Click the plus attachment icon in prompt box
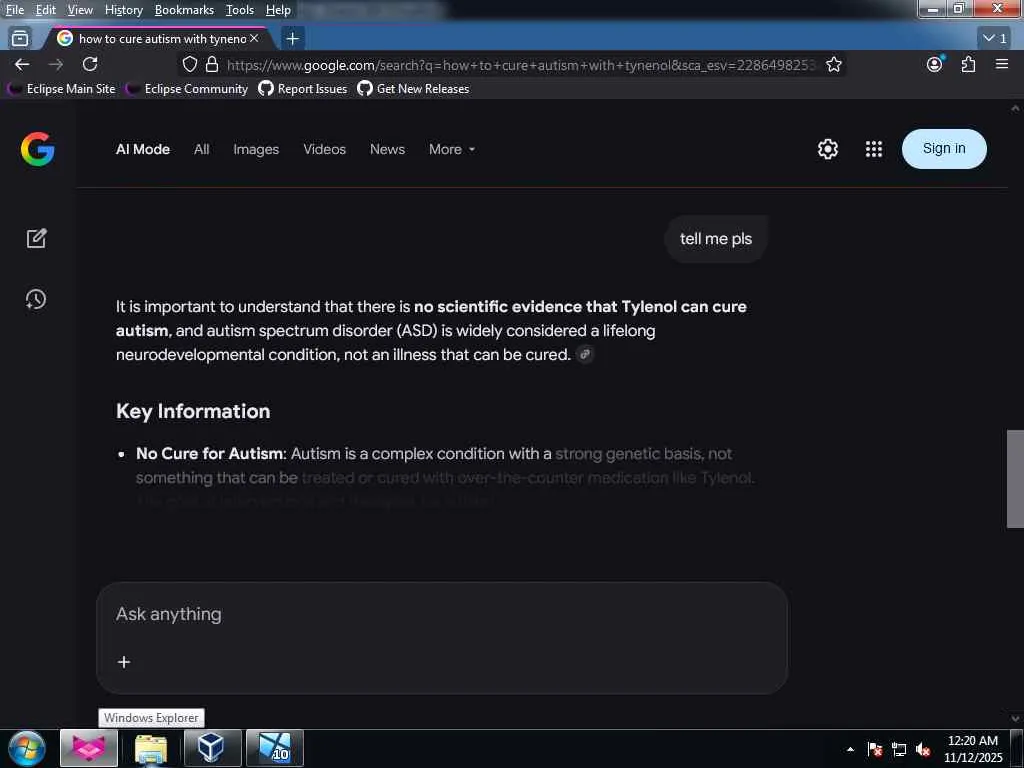 point(123,662)
